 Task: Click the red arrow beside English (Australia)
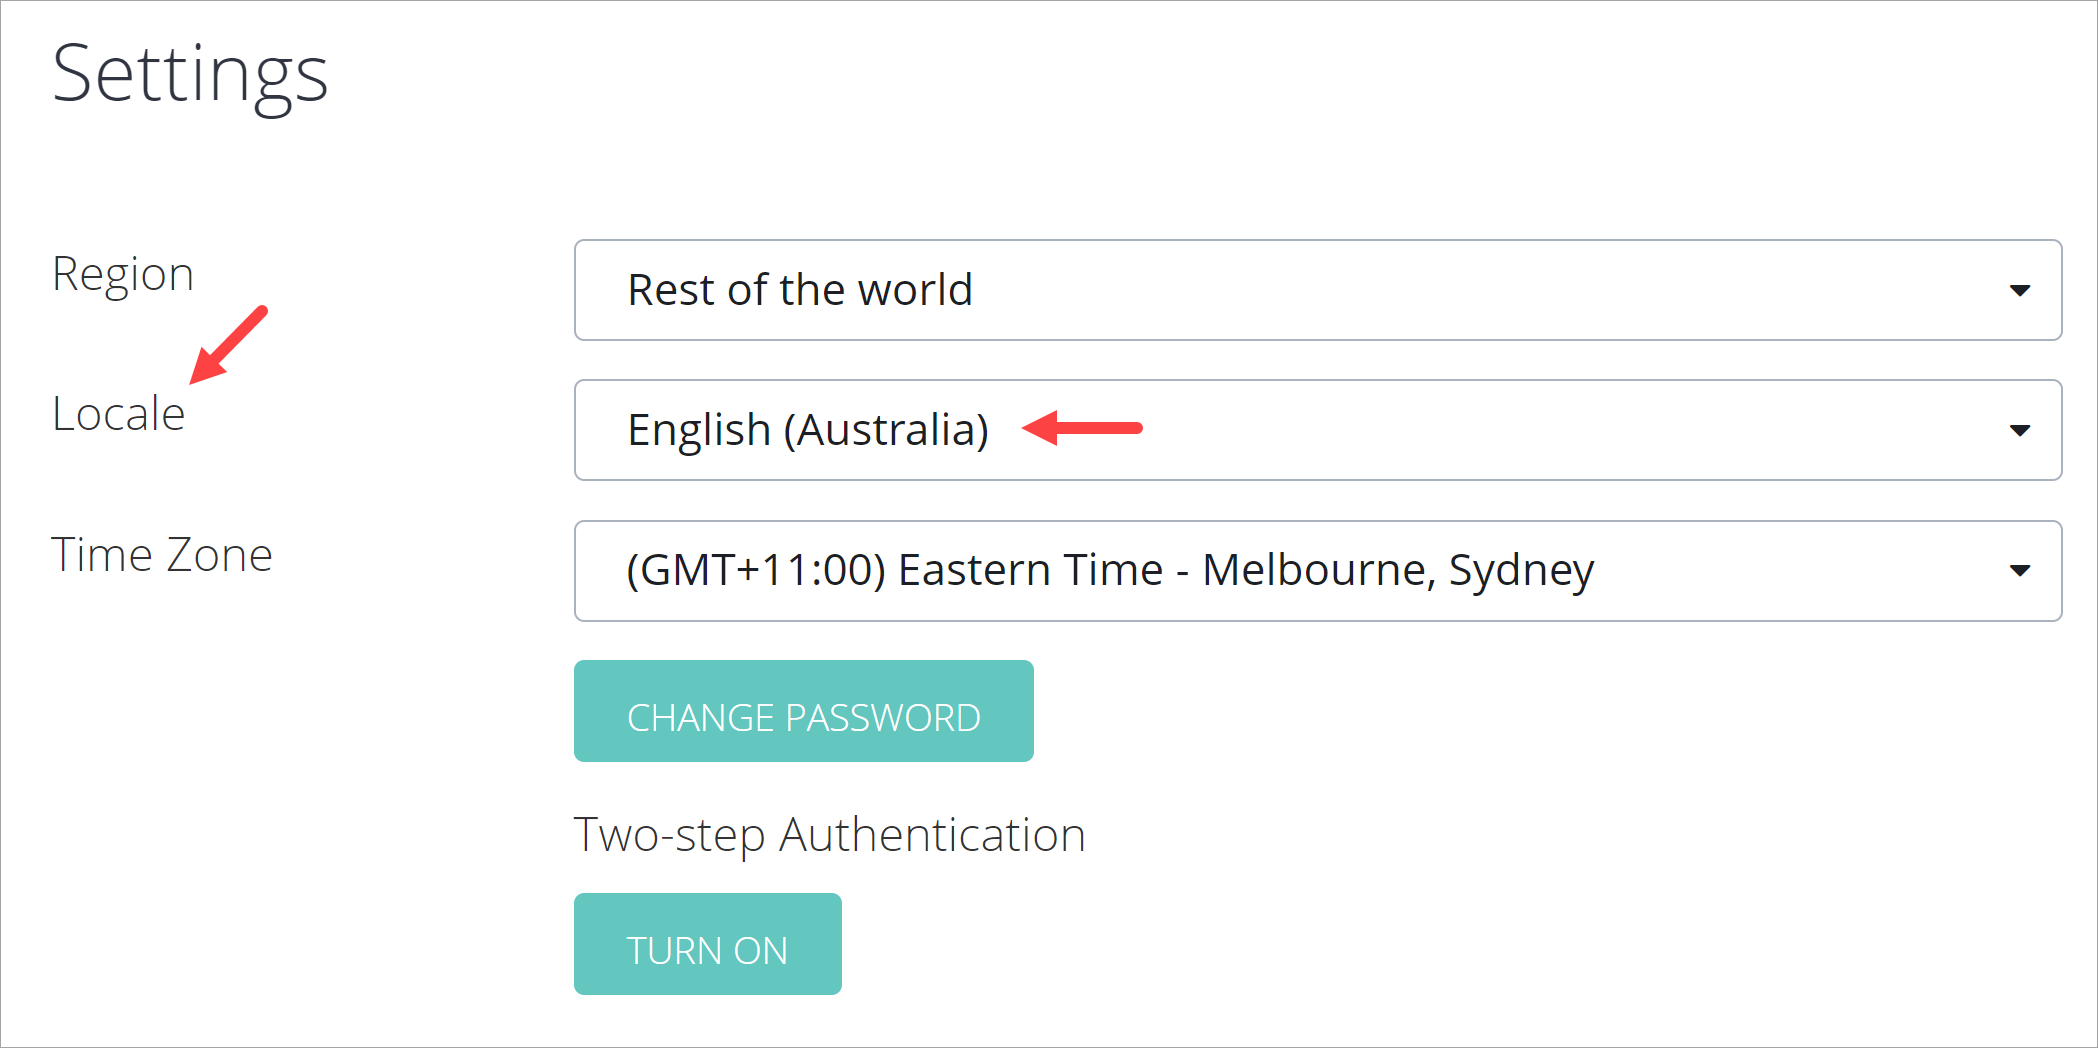click(x=1082, y=428)
